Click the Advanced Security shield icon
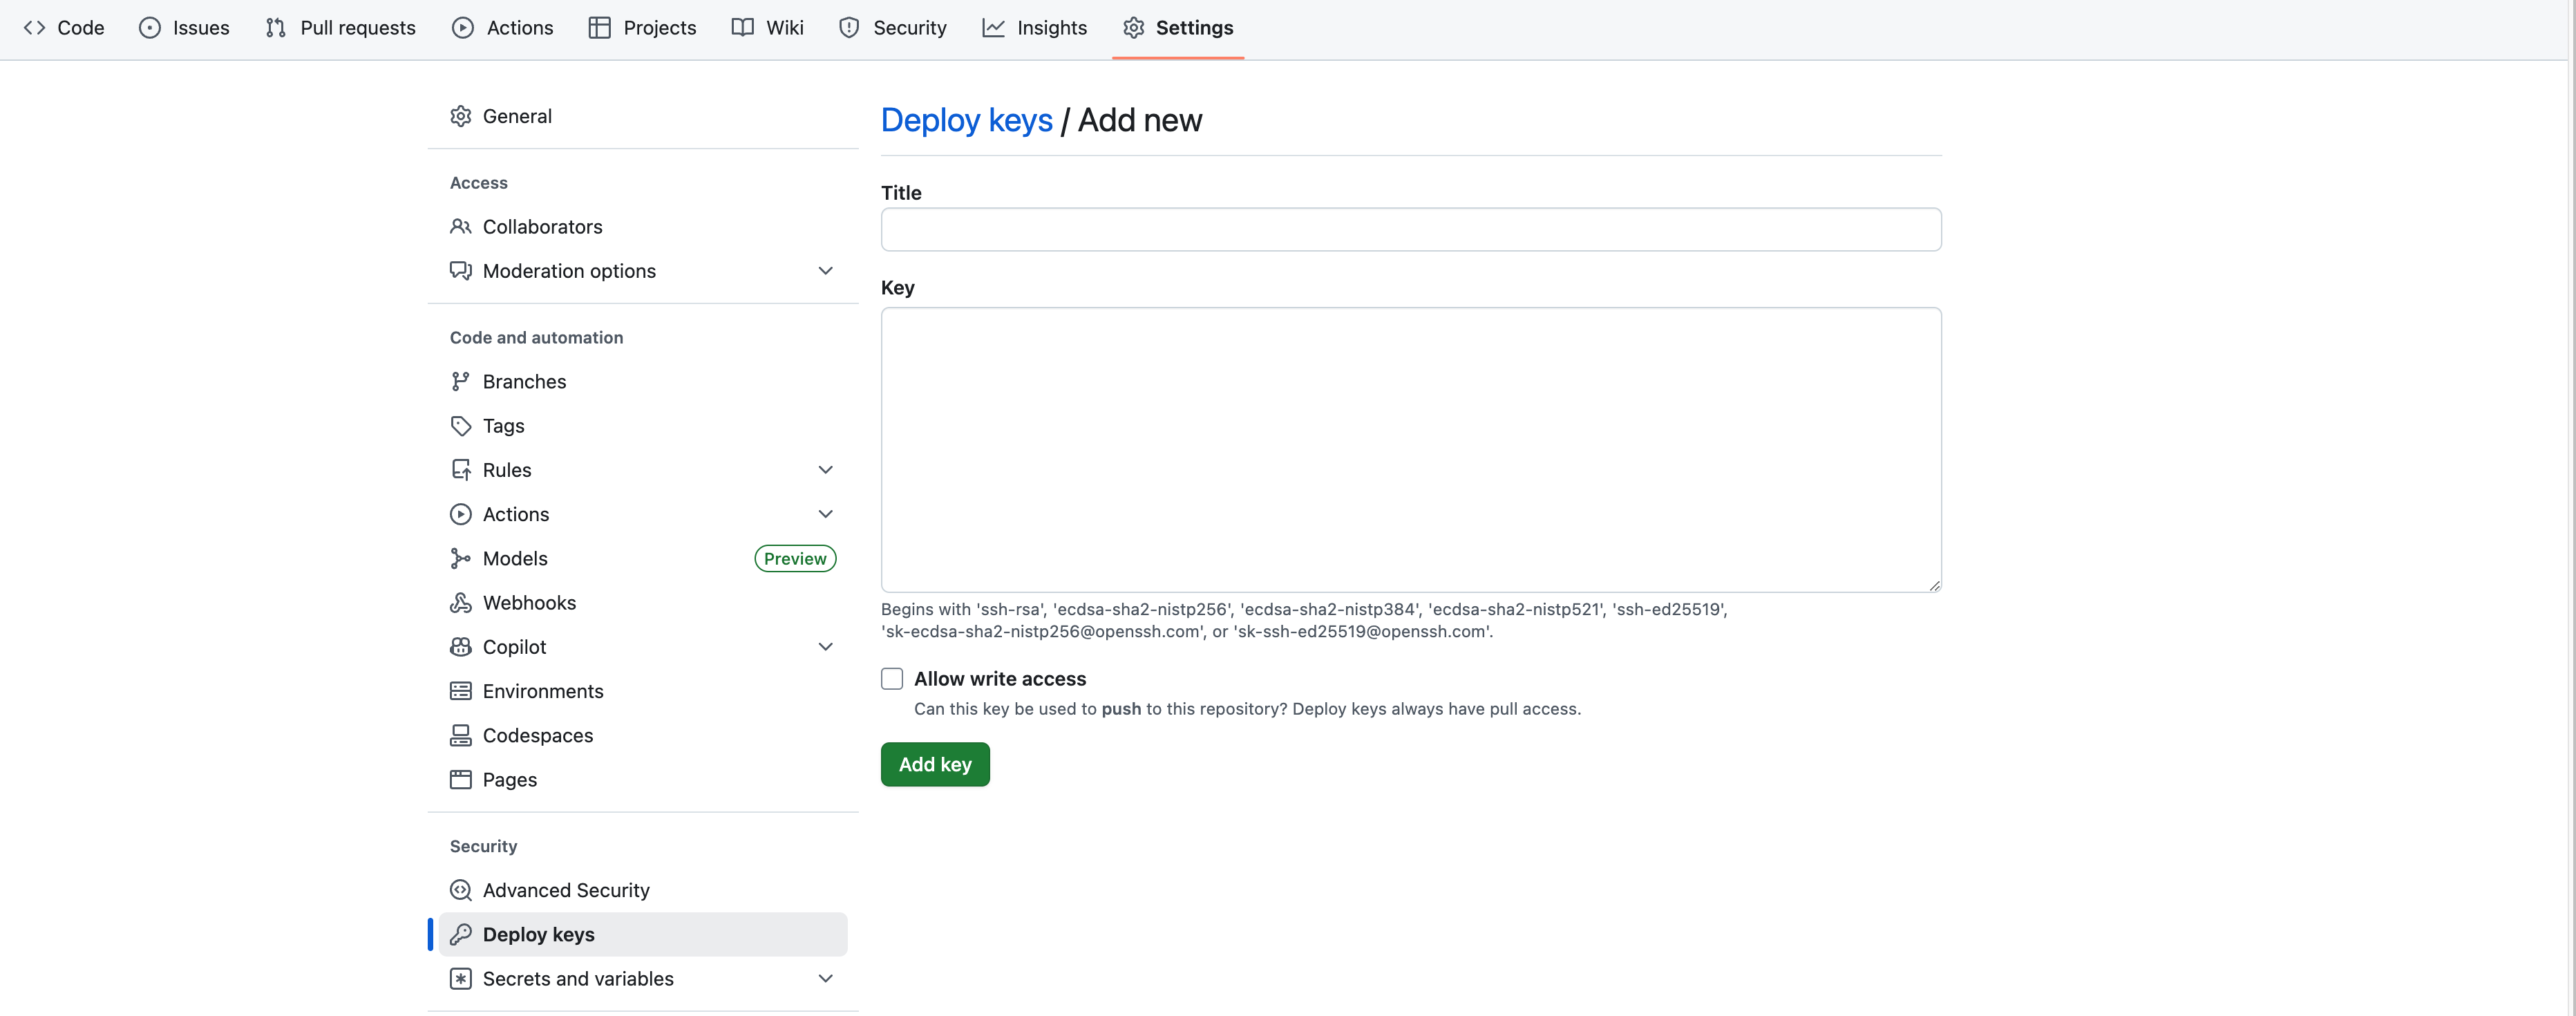This screenshot has width=2576, height=1016. [460, 890]
